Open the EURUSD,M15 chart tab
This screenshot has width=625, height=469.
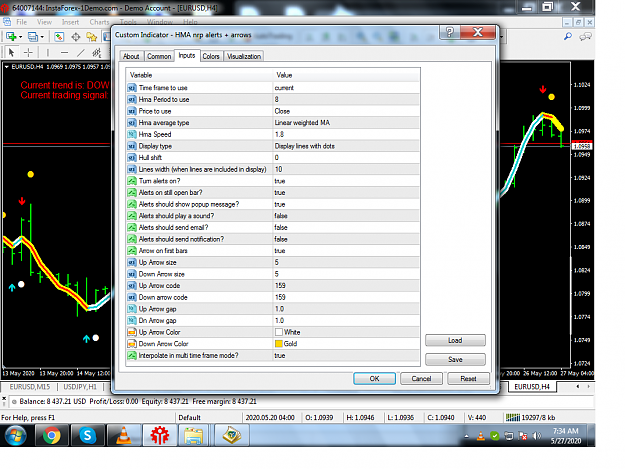[x=30, y=387]
